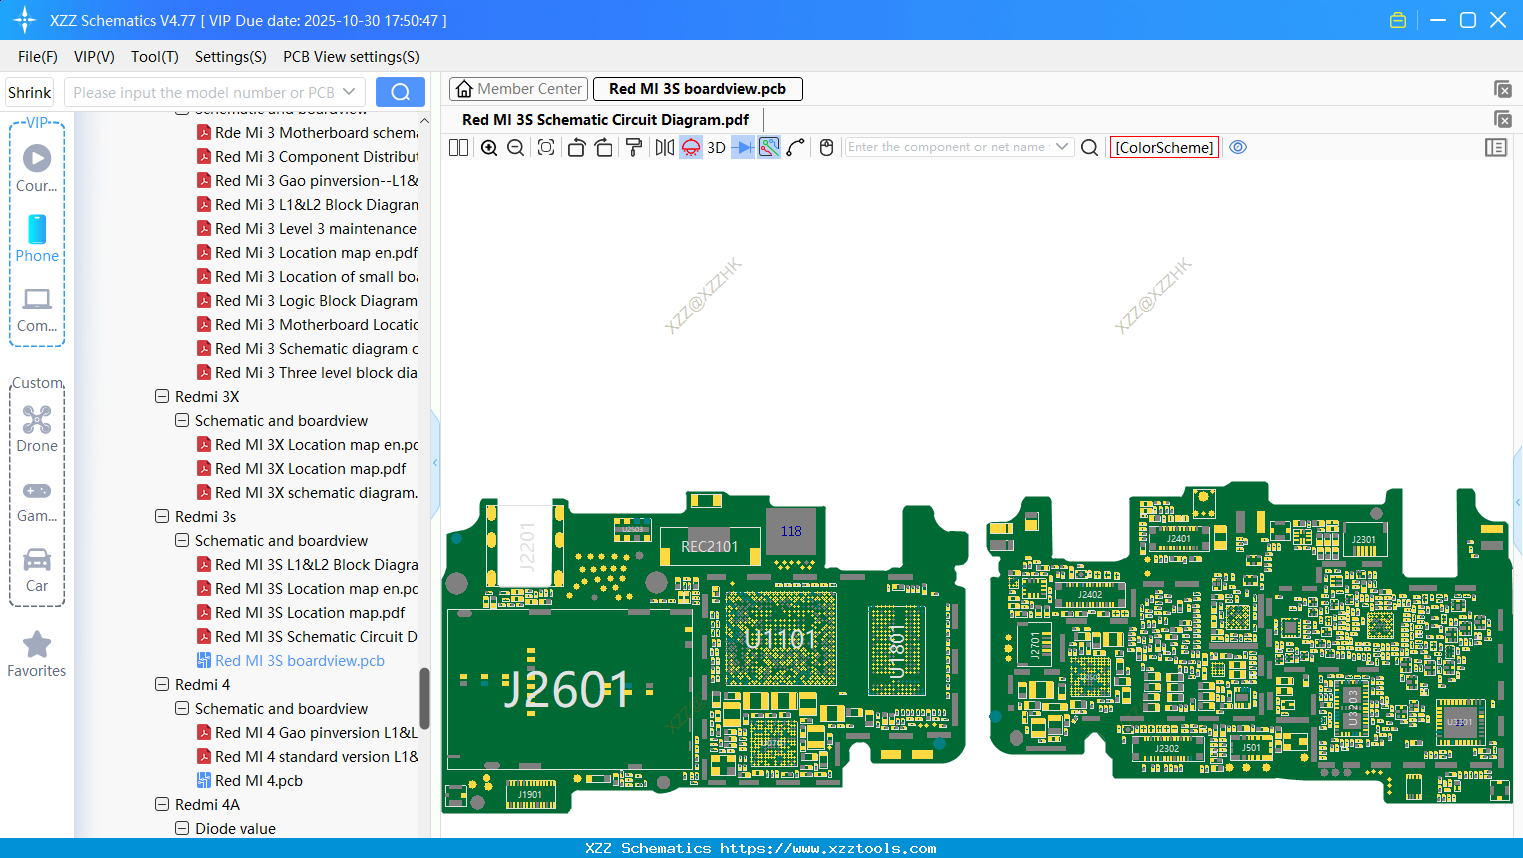Collapse the left panel splitter arrow
This screenshot has width=1523, height=858.
pyautogui.click(x=435, y=463)
